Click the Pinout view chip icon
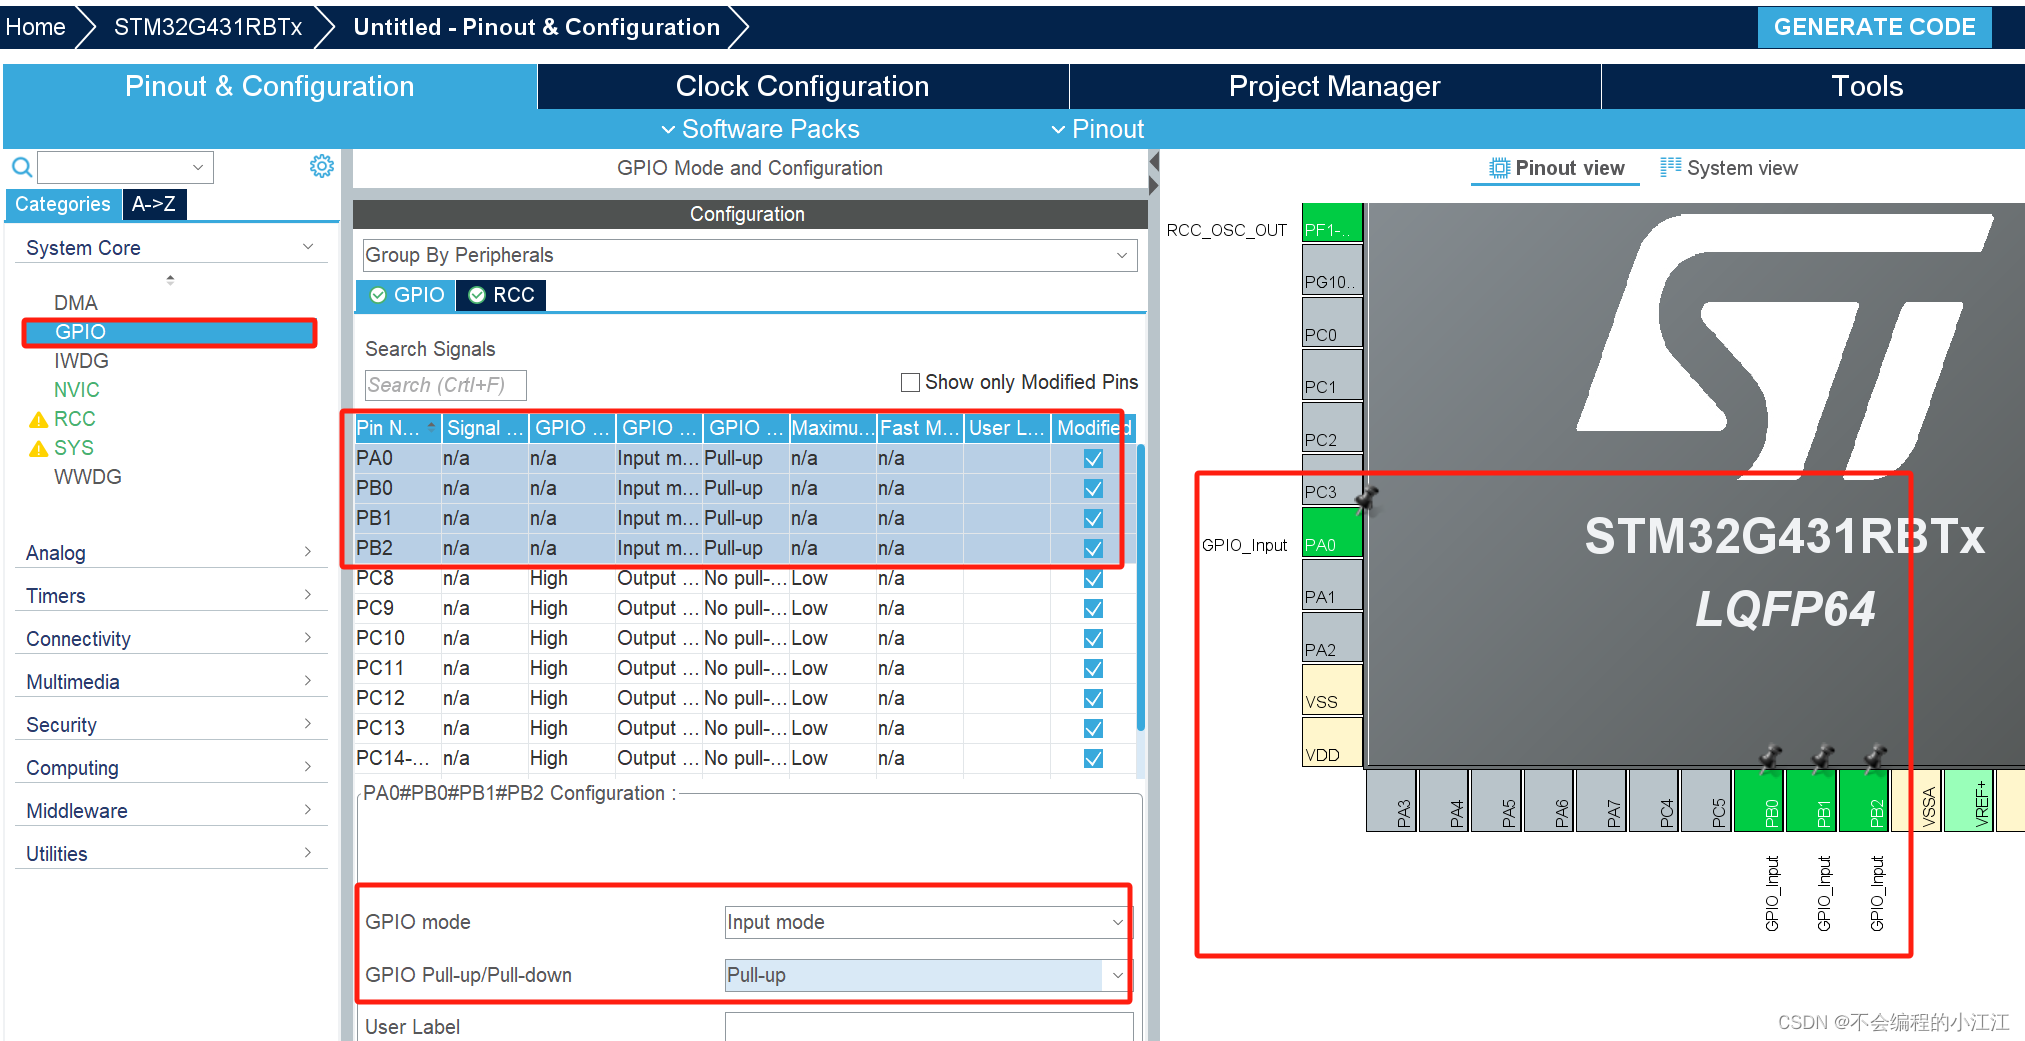2025x1041 pixels. tap(1499, 168)
